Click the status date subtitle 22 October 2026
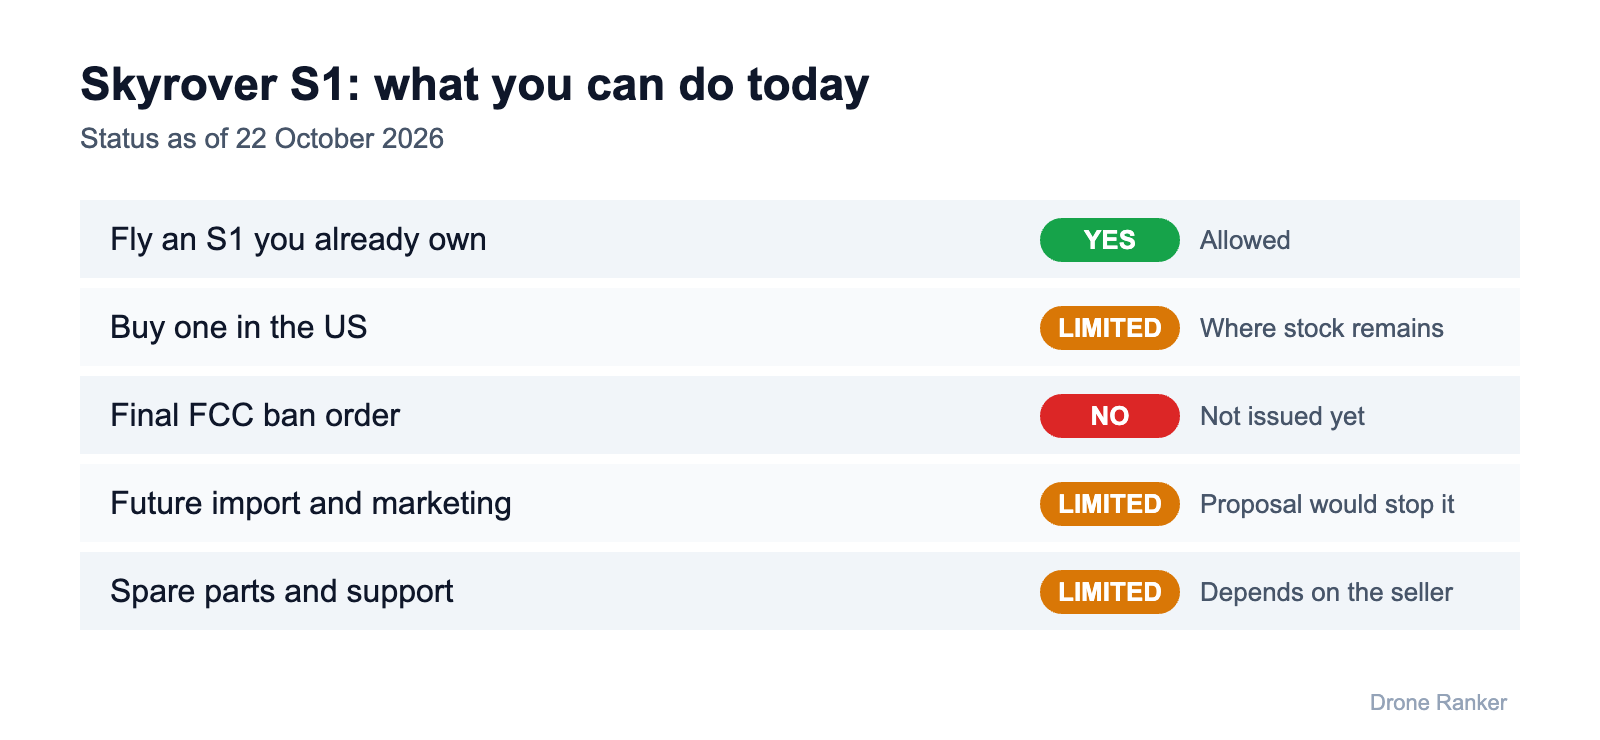 pos(339,138)
